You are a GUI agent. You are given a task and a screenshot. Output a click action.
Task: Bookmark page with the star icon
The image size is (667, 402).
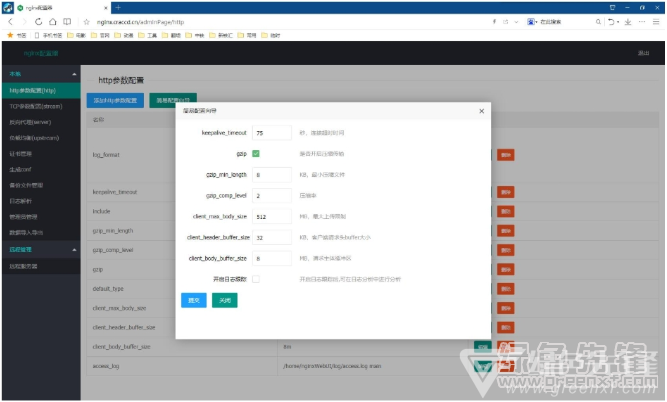86,22
